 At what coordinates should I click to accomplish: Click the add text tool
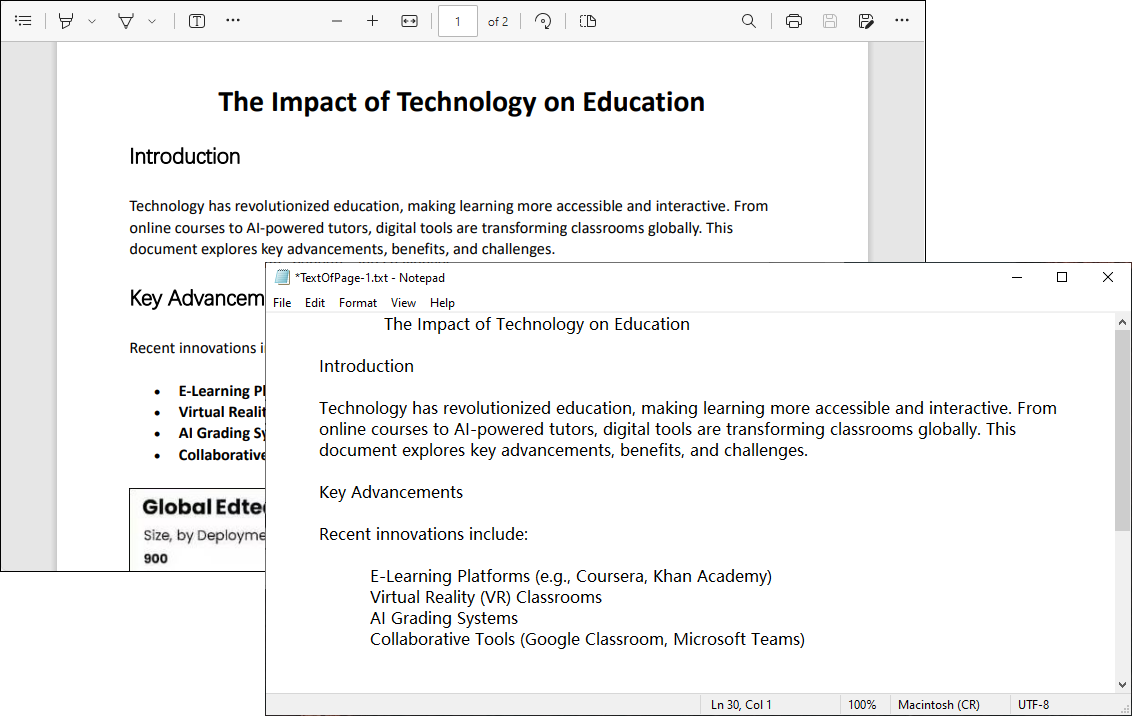coord(197,21)
